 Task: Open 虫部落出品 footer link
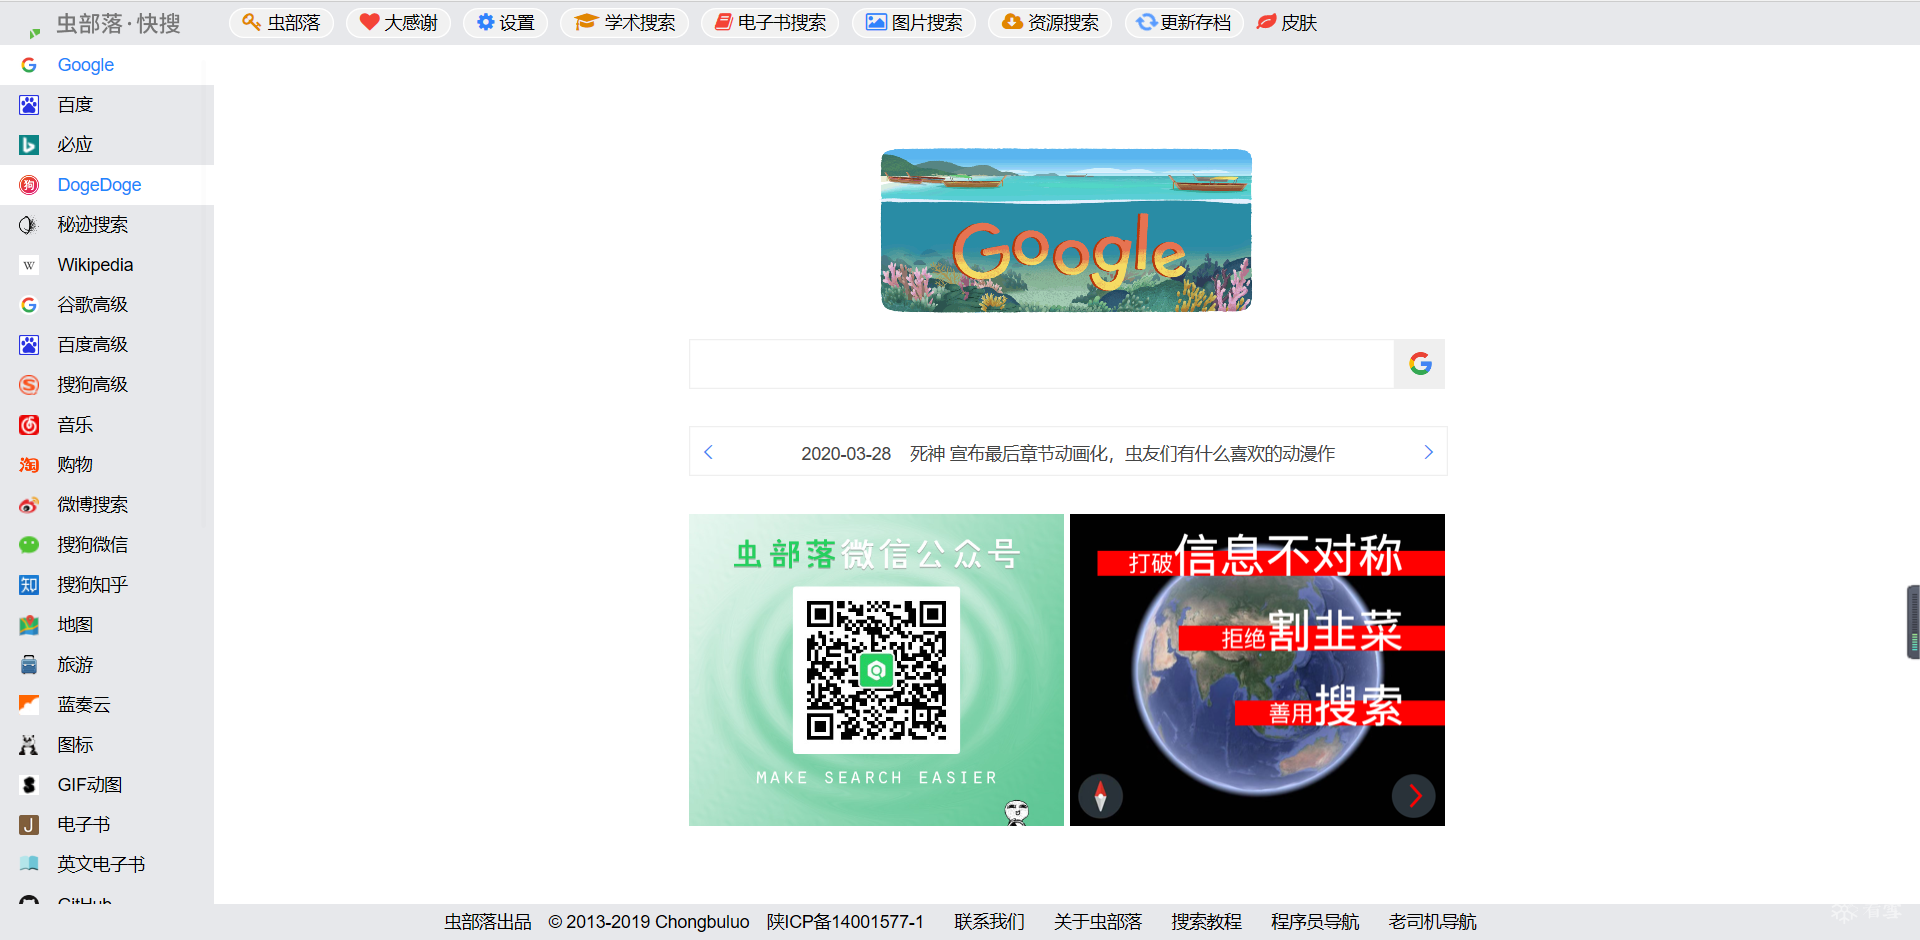tap(488, 922)
